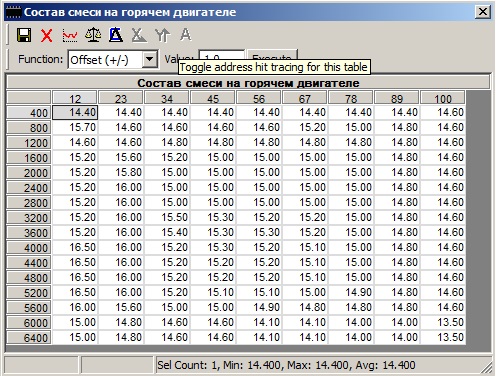Select cell 13.50 in row 6000

click(x=443, y=322)
